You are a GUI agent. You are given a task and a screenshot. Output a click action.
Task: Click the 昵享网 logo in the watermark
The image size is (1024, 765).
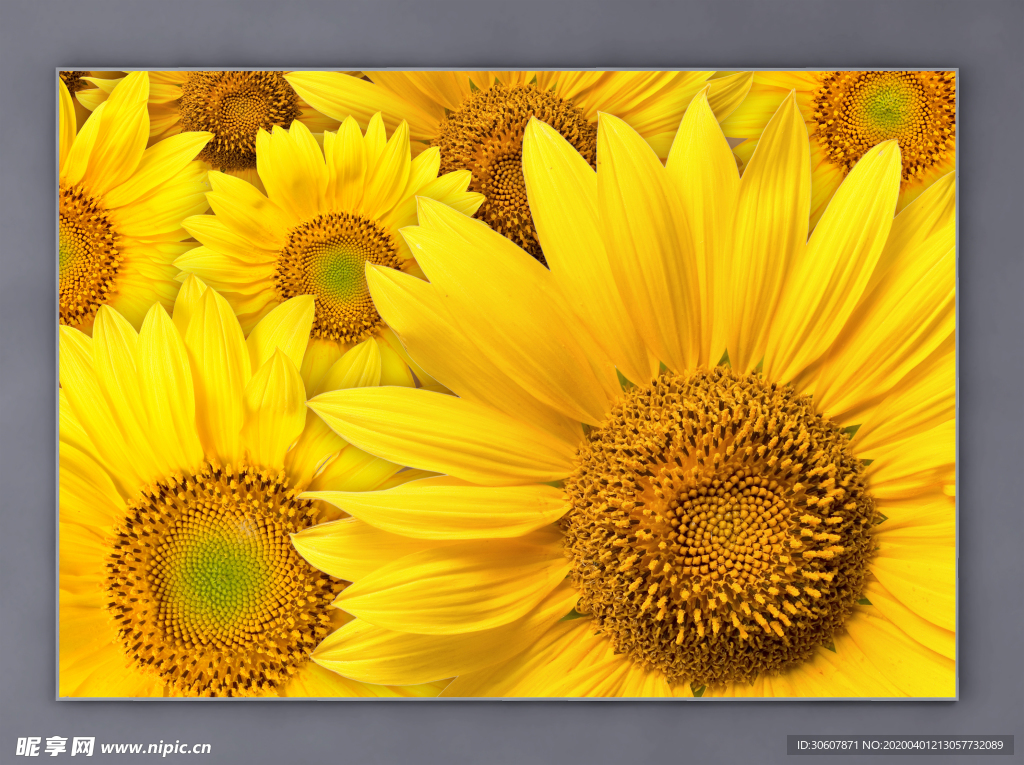tap(55, 747)
